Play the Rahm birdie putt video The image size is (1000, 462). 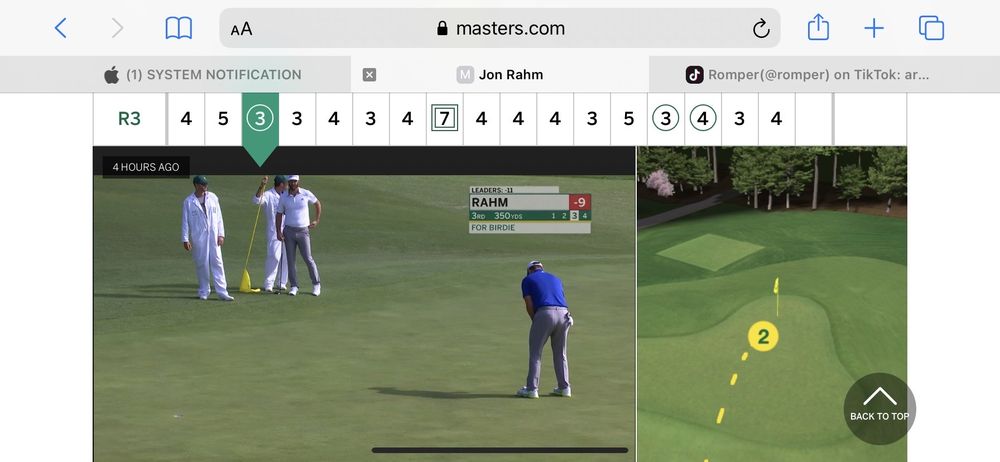click(364, 304)
